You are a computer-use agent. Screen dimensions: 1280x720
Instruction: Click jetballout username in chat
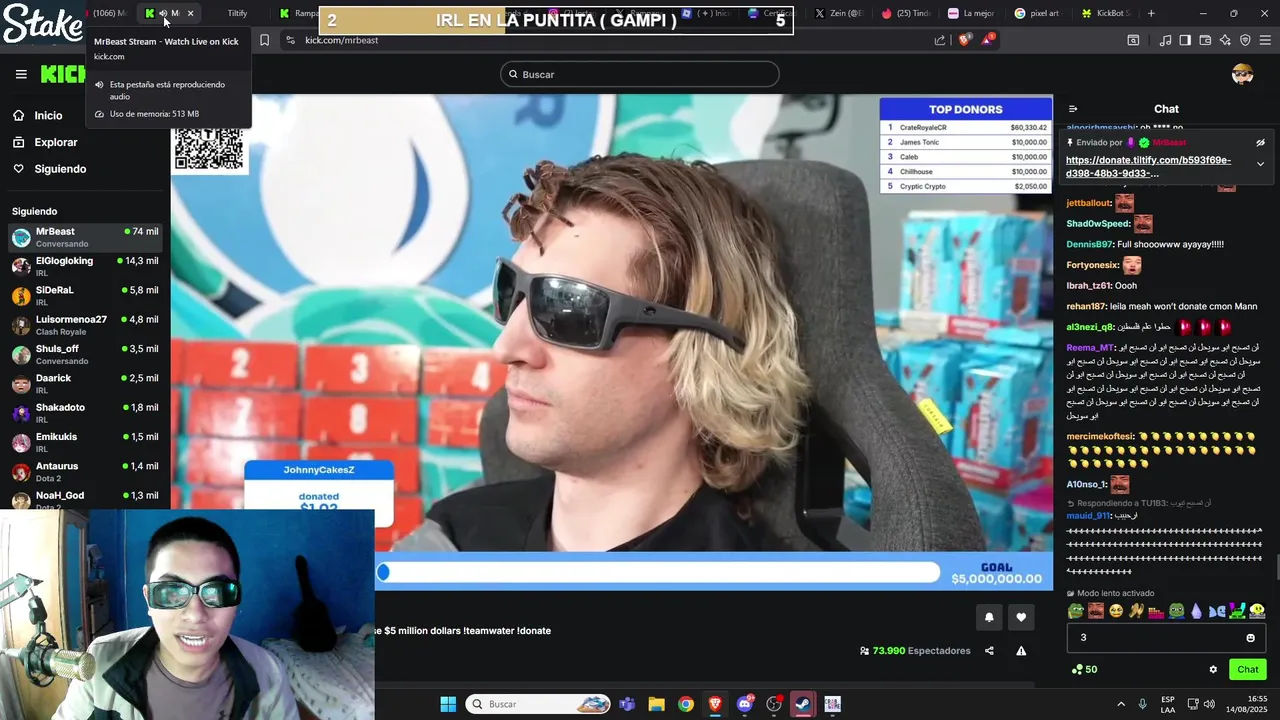(x=1089, y=203)
